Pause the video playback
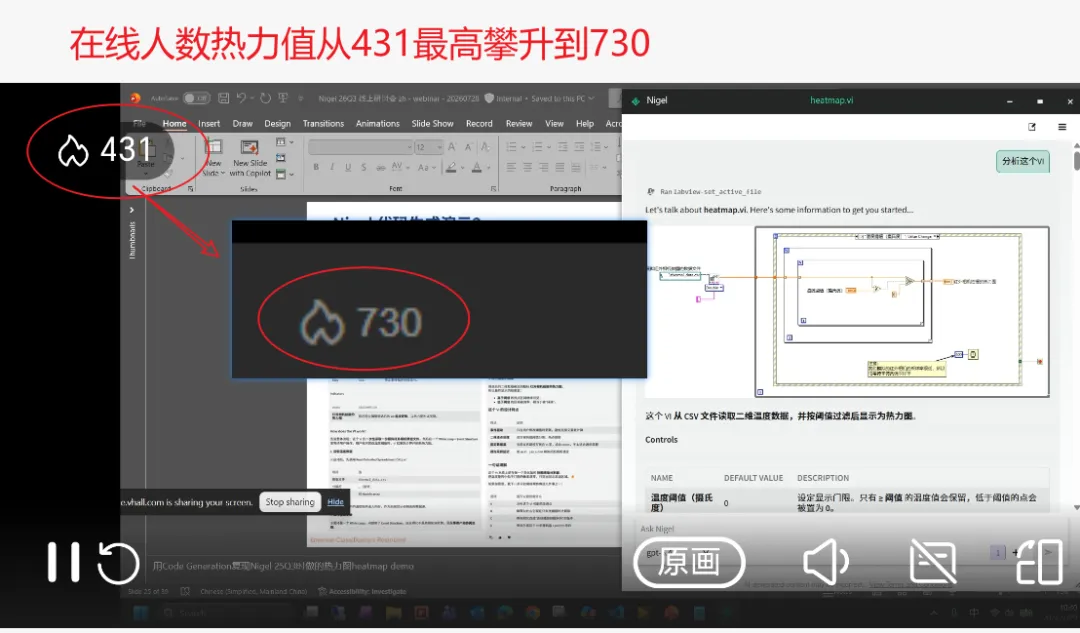Screen dimensions: 1080x633 coord(63,562)
